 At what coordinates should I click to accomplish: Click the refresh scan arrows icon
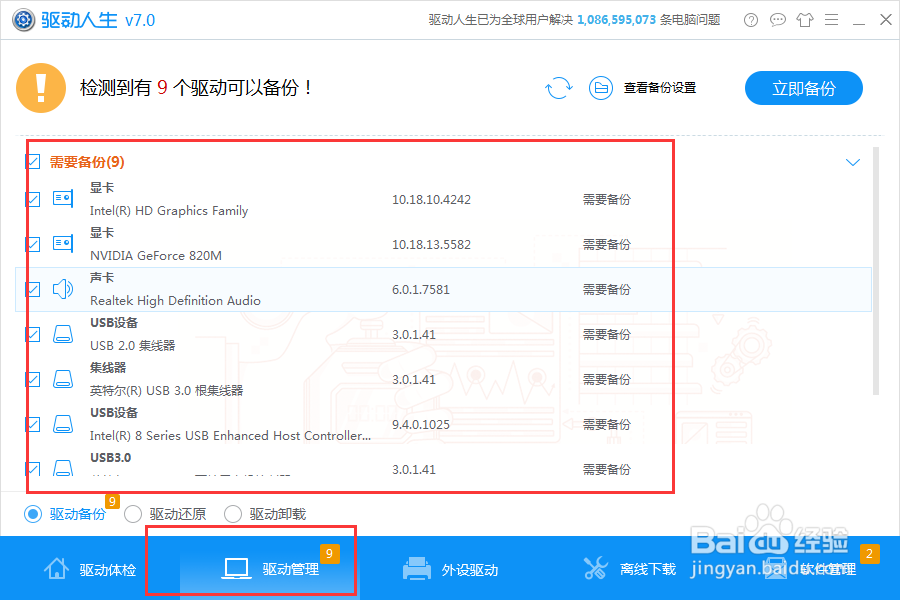point(558,88)
